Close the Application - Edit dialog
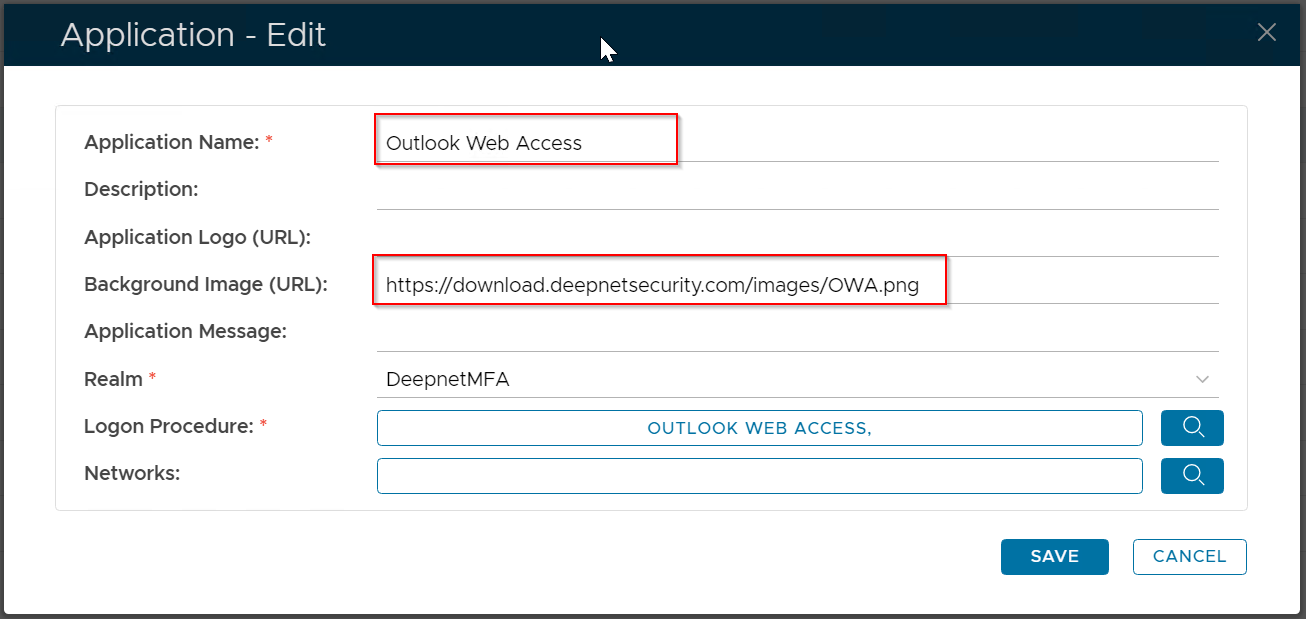Viewport: 1306px width, 619px height. click(1266, 33)
